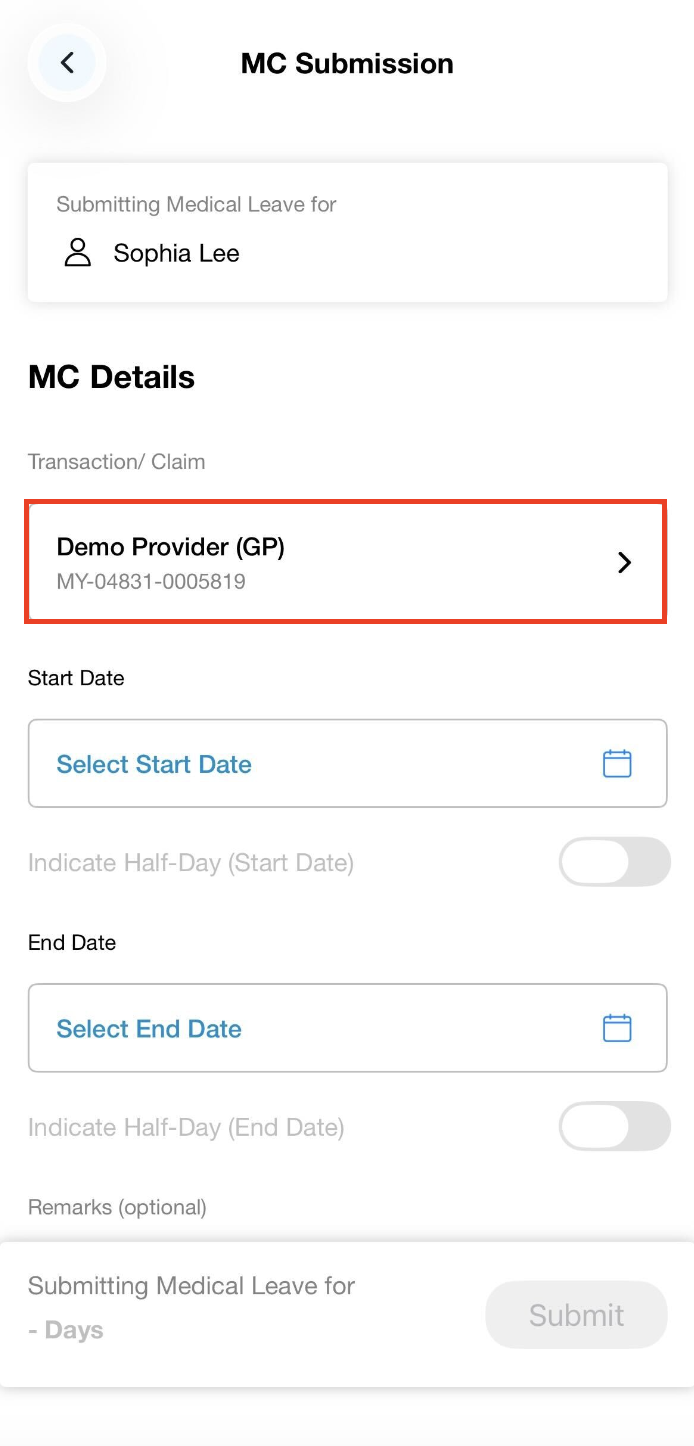Select the Demo Provider (GP) claim name
Image resolution: width=694 pixels, height=1446 pixels.
point(171,547)
